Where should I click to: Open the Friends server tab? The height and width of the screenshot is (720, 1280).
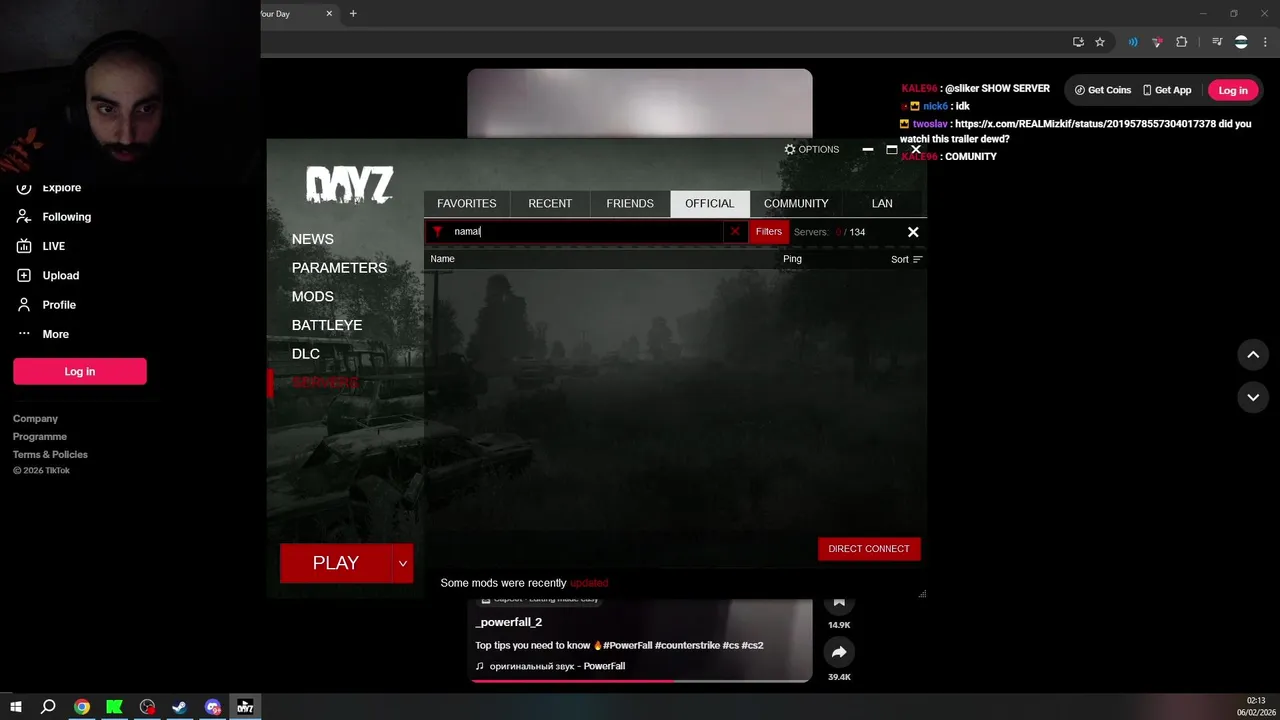pos(630,203)
